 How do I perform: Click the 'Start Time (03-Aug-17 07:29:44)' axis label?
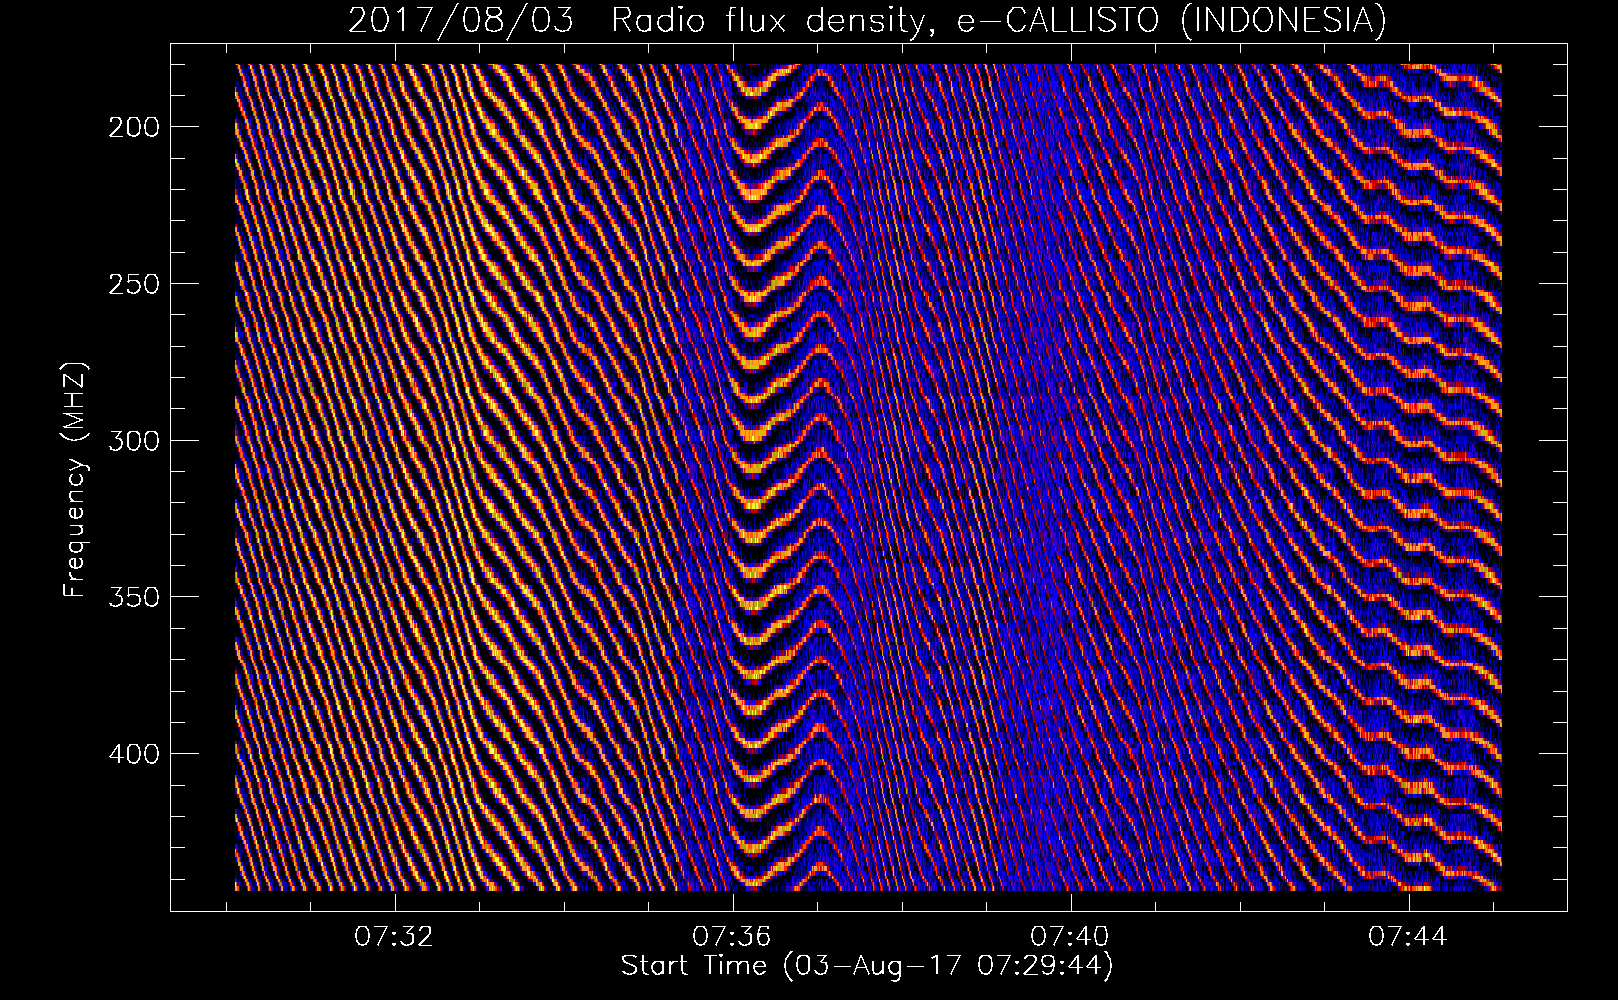[x=867, y=966]
